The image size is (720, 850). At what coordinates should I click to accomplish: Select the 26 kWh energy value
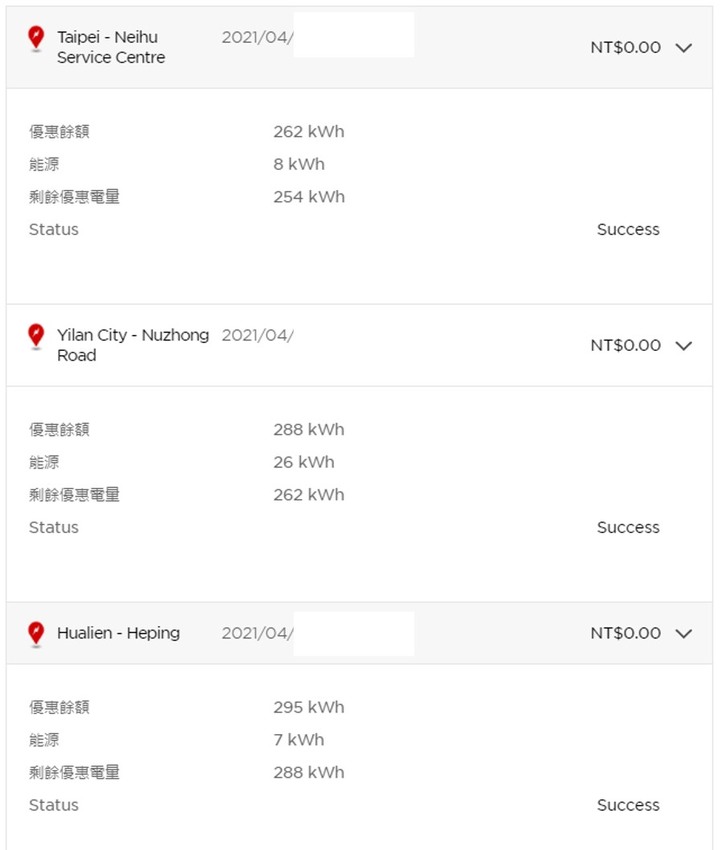pyautogui.click(x=304, y=462)
